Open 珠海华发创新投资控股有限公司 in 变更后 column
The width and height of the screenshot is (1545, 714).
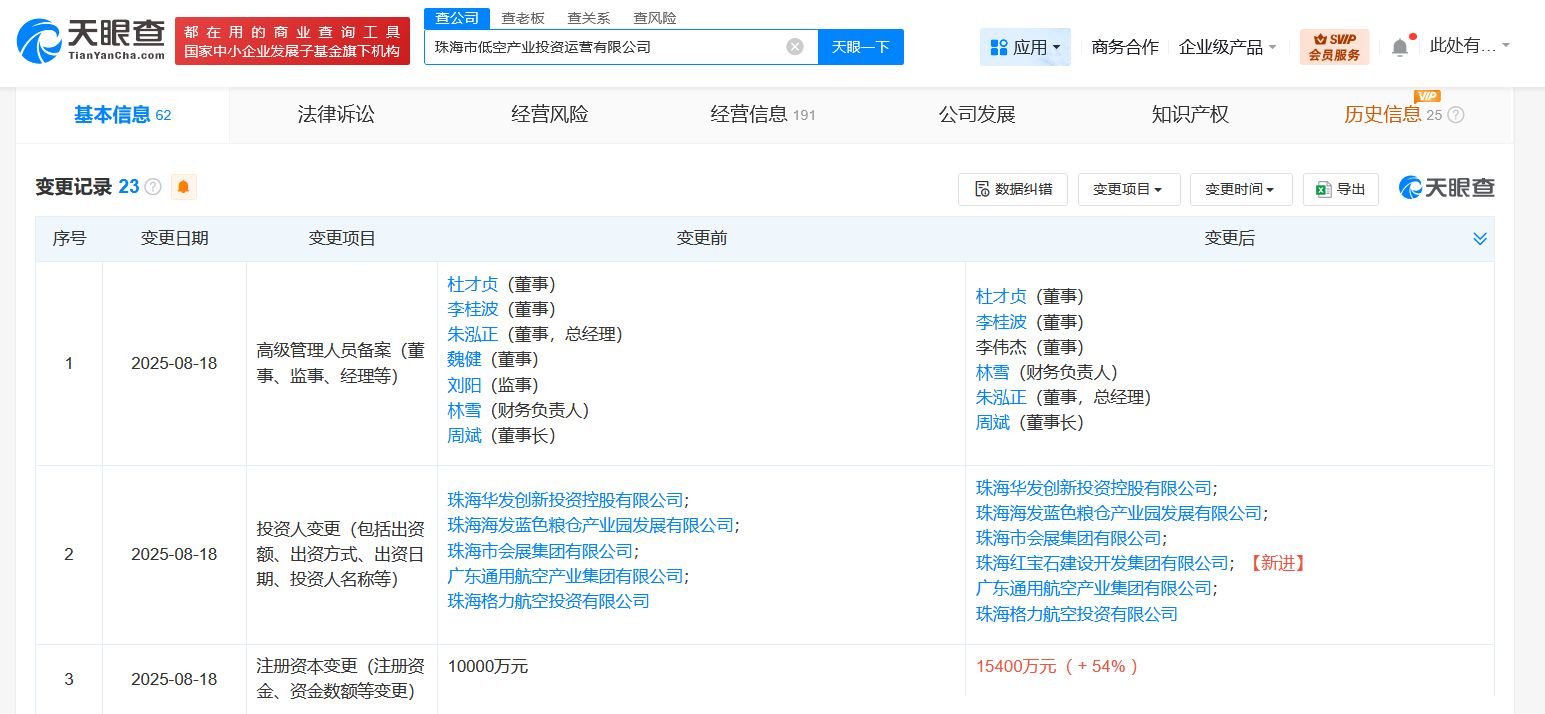click(1094, 488)
